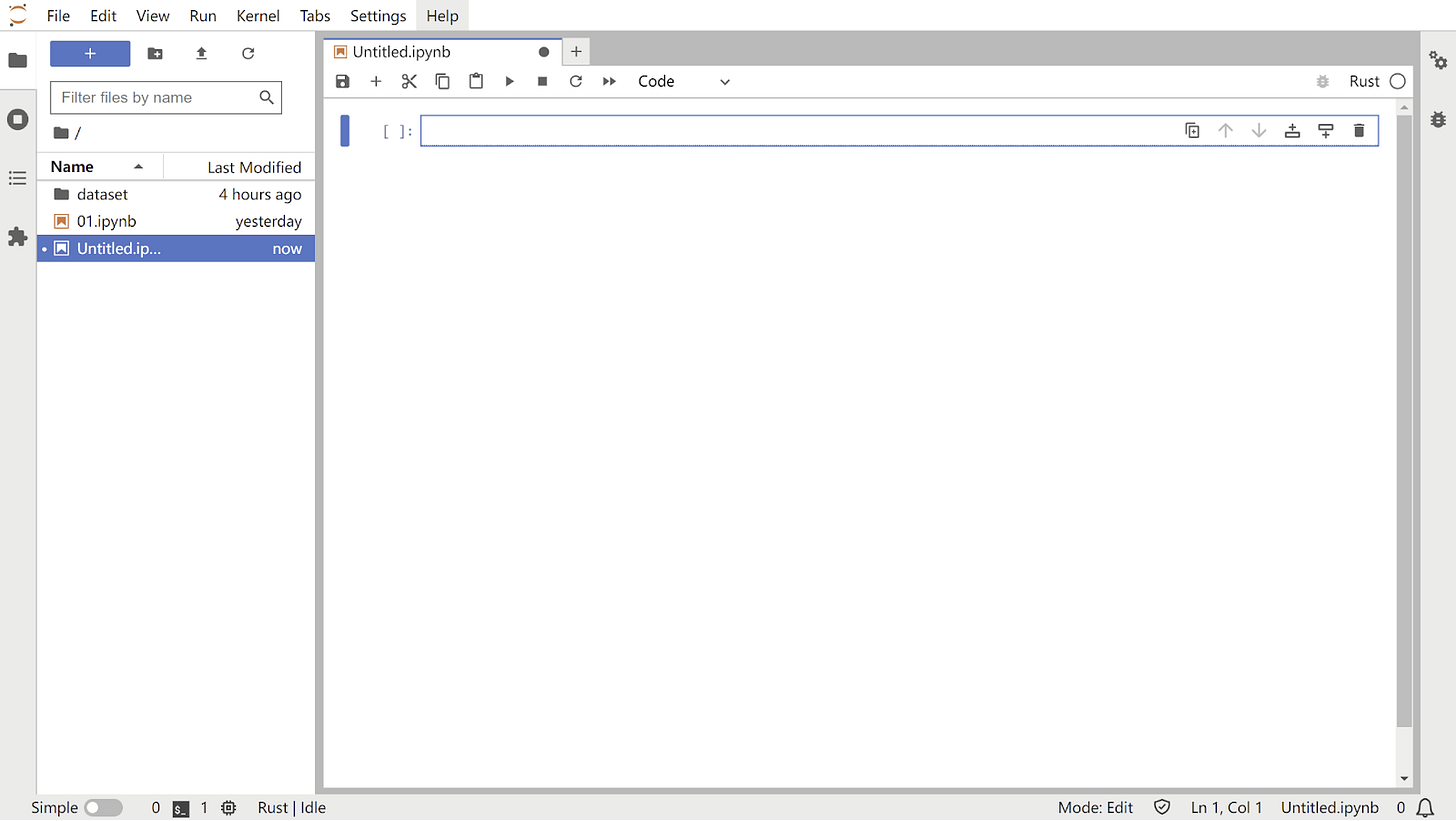Cut the selected cell with scissors icon

point(409,81)
